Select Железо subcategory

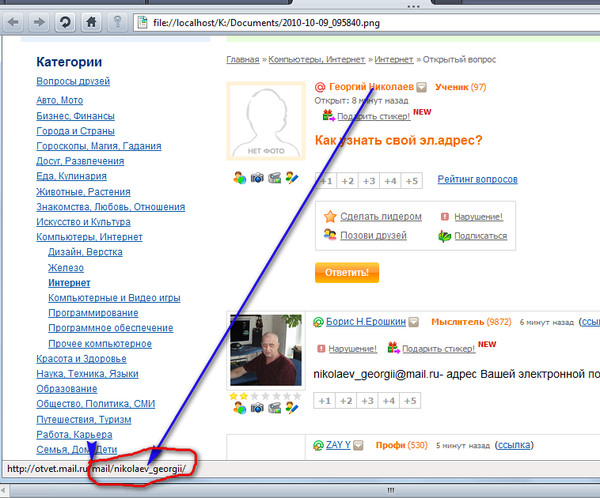(x=66, y=268)
